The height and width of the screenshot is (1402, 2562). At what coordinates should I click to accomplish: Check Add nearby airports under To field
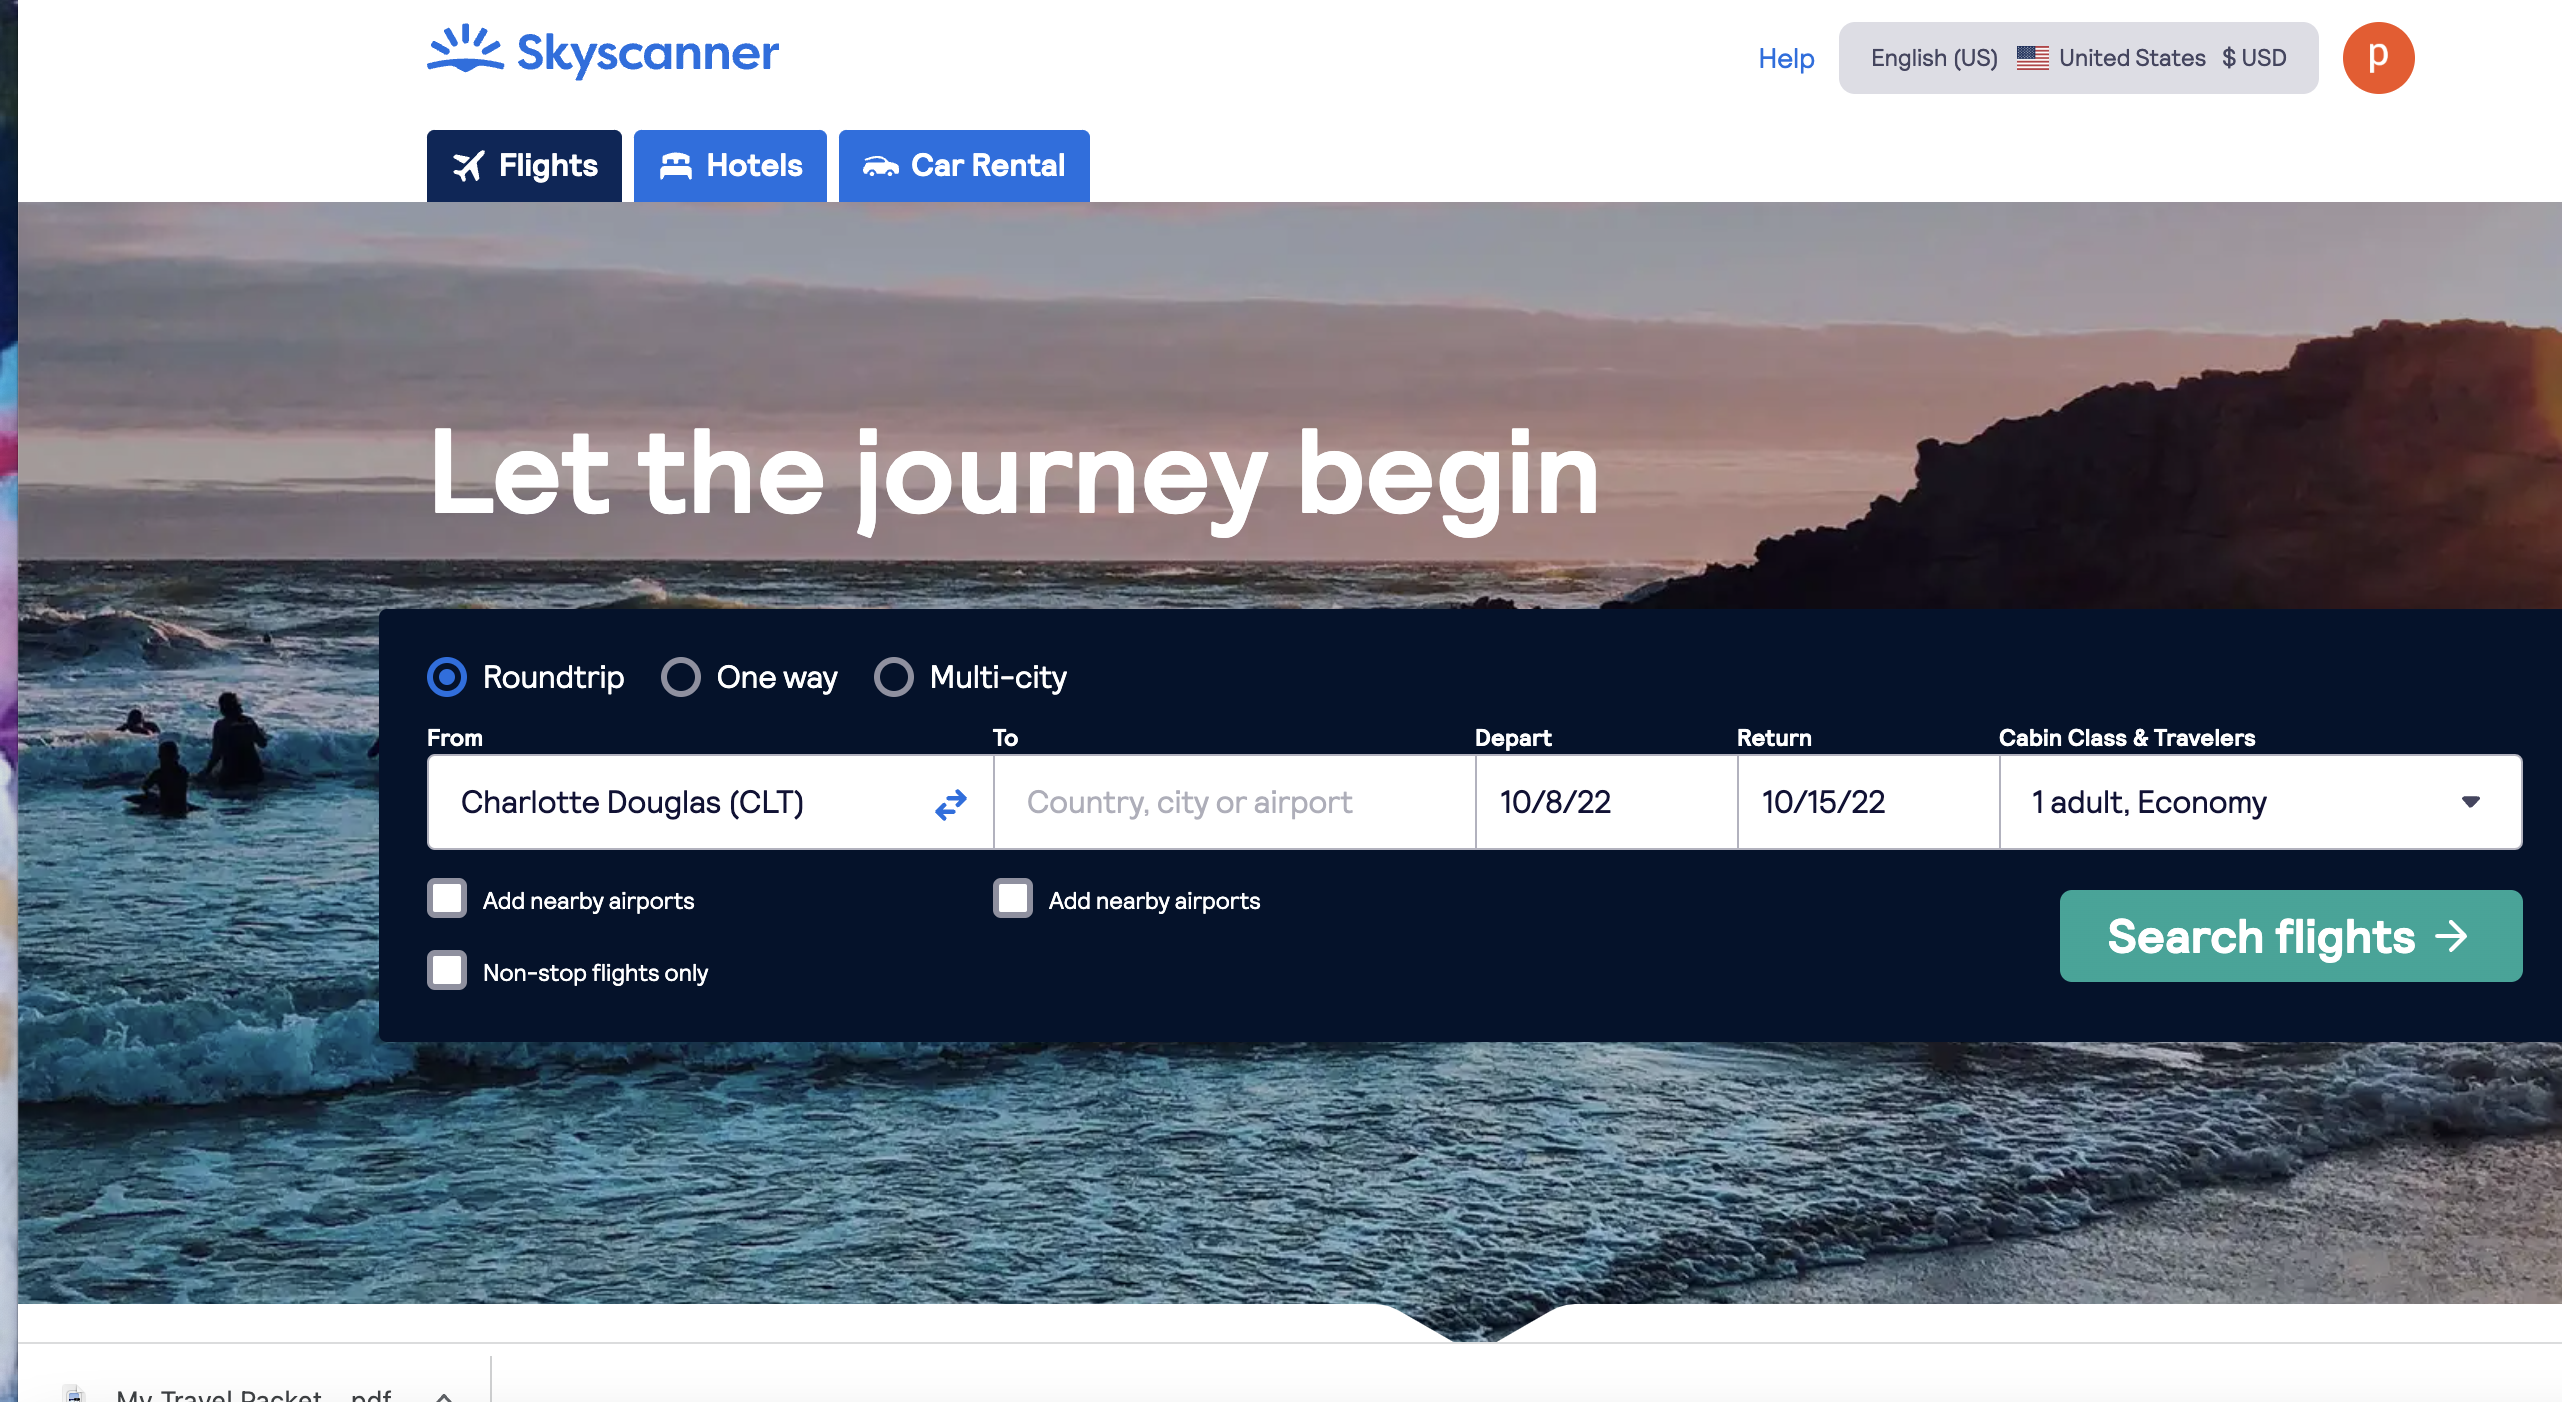pos(1013,898)
